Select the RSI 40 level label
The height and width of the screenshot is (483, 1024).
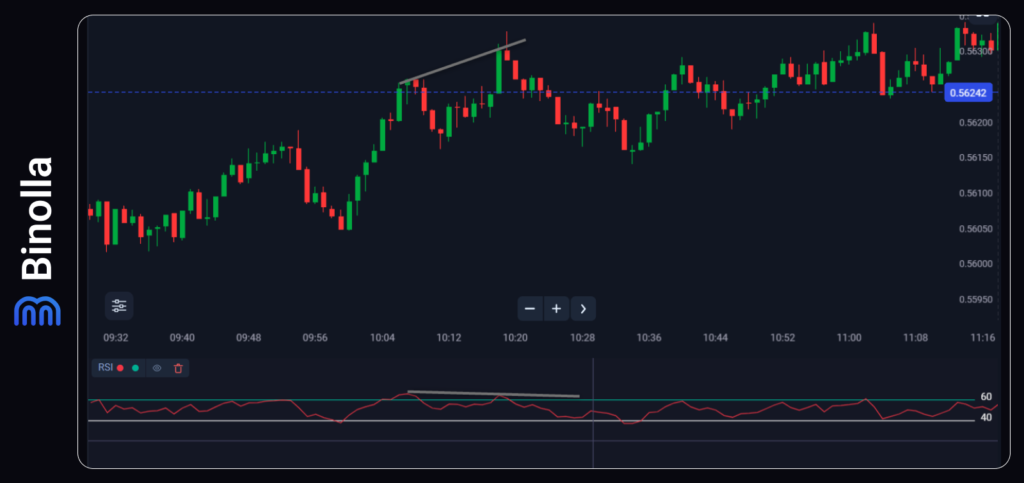coord(986,418)
